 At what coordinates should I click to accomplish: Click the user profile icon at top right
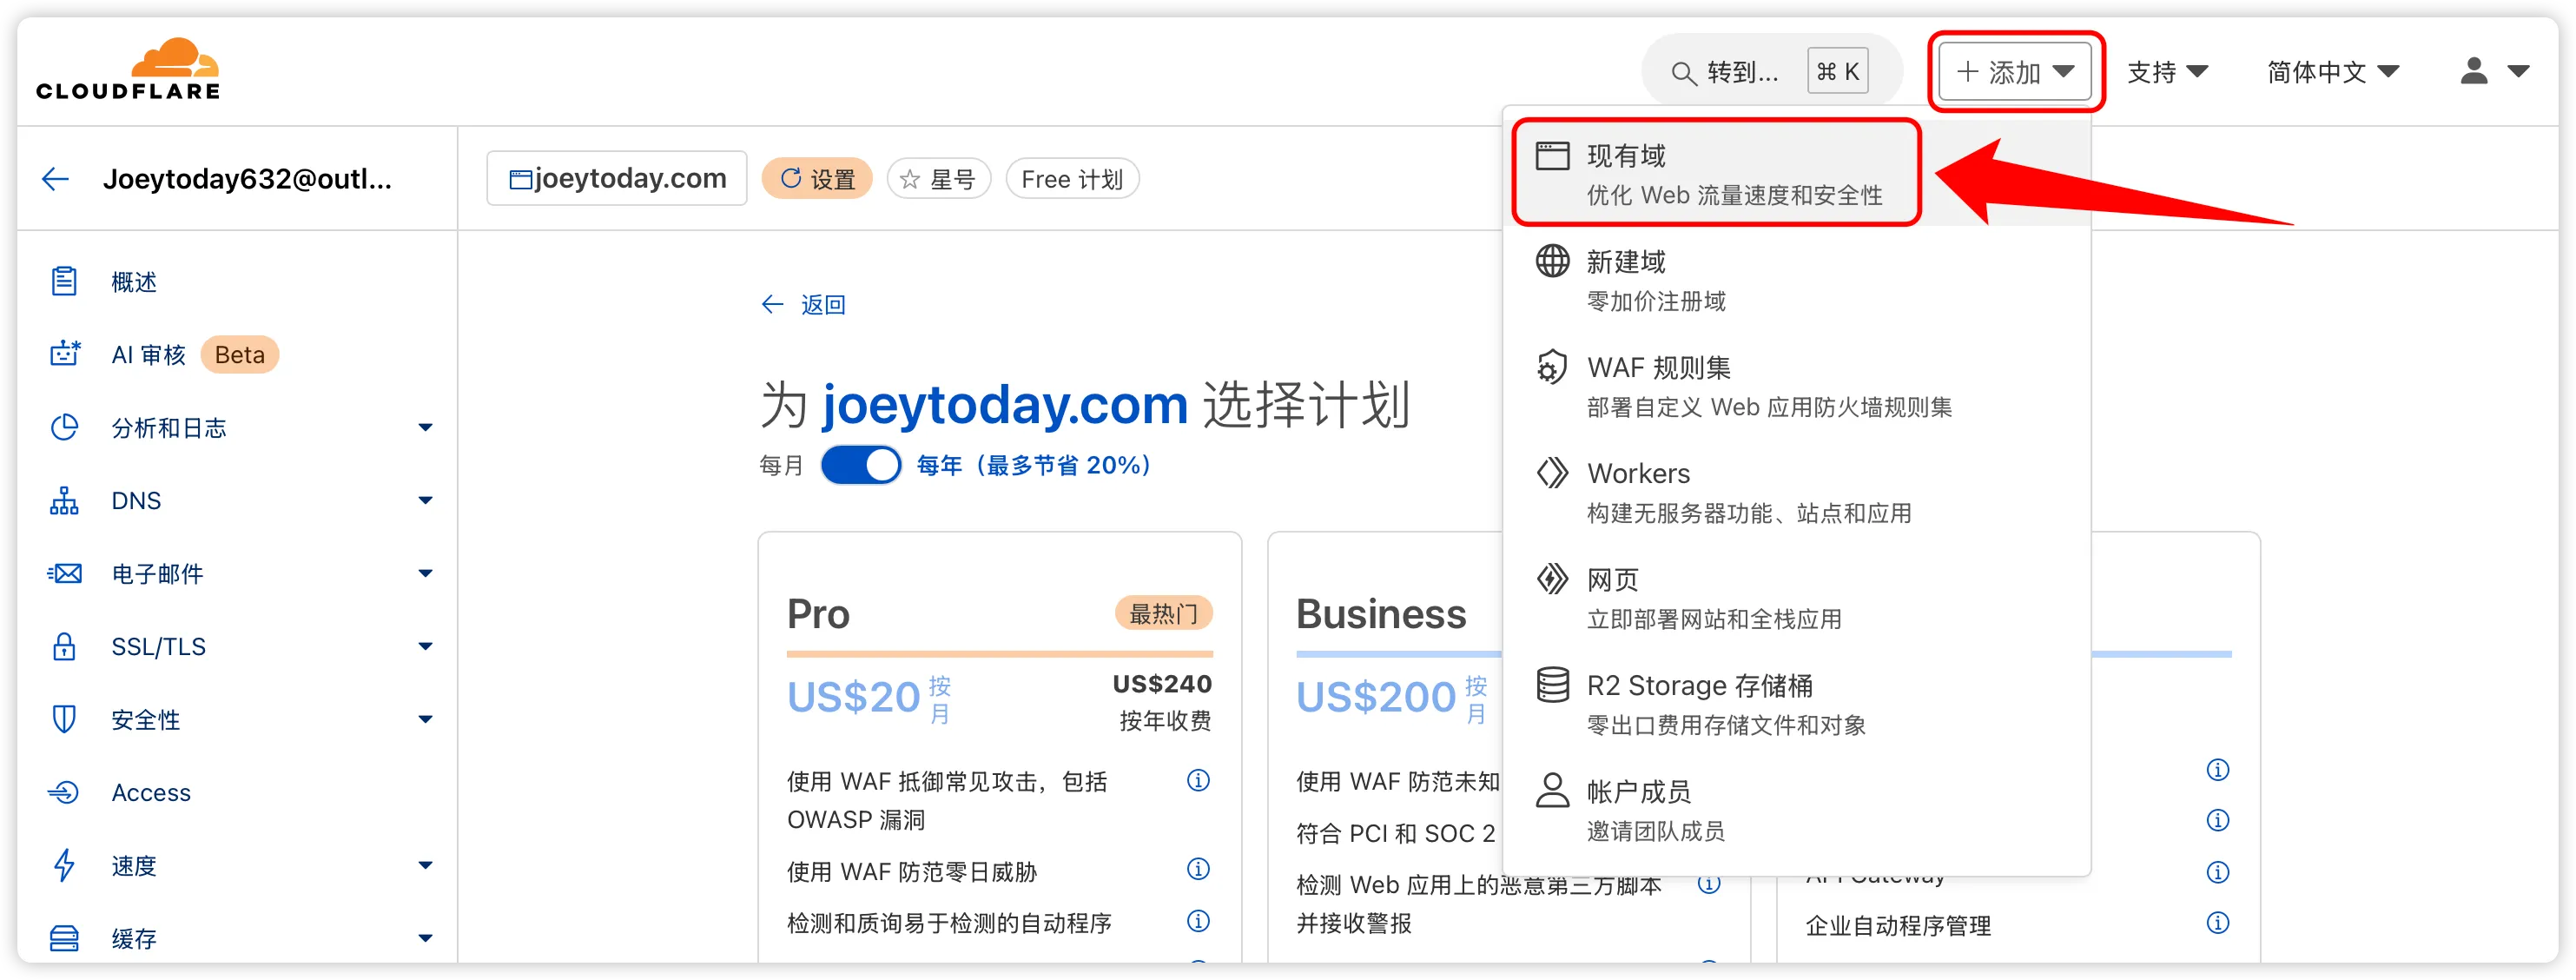(x=2474, y=71)
